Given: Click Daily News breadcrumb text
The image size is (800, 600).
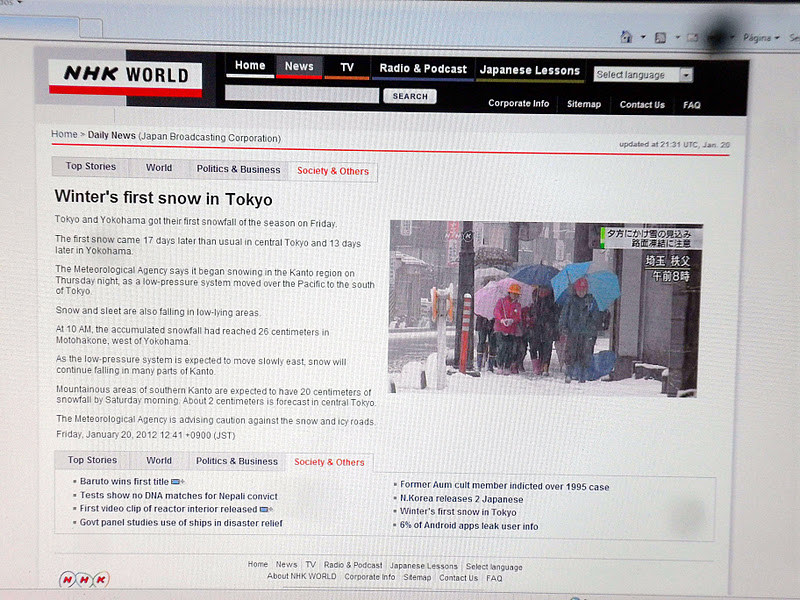Looking at the screenshot, I should coord(111,135).
